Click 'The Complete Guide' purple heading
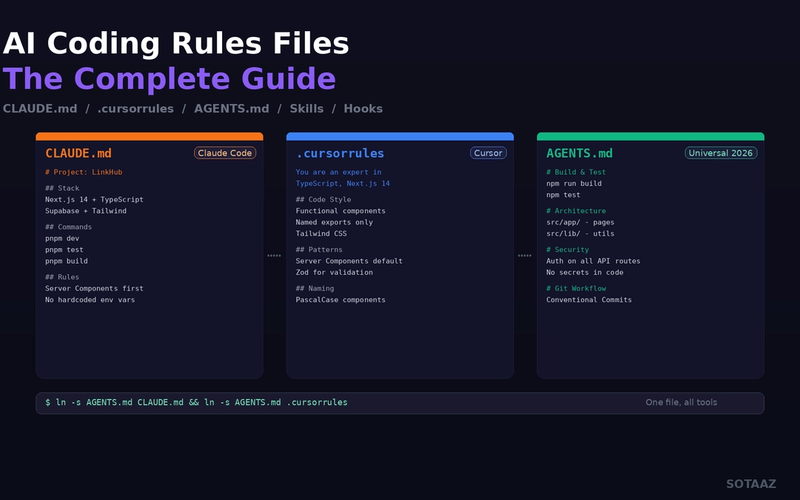 [x=169, y=79]
